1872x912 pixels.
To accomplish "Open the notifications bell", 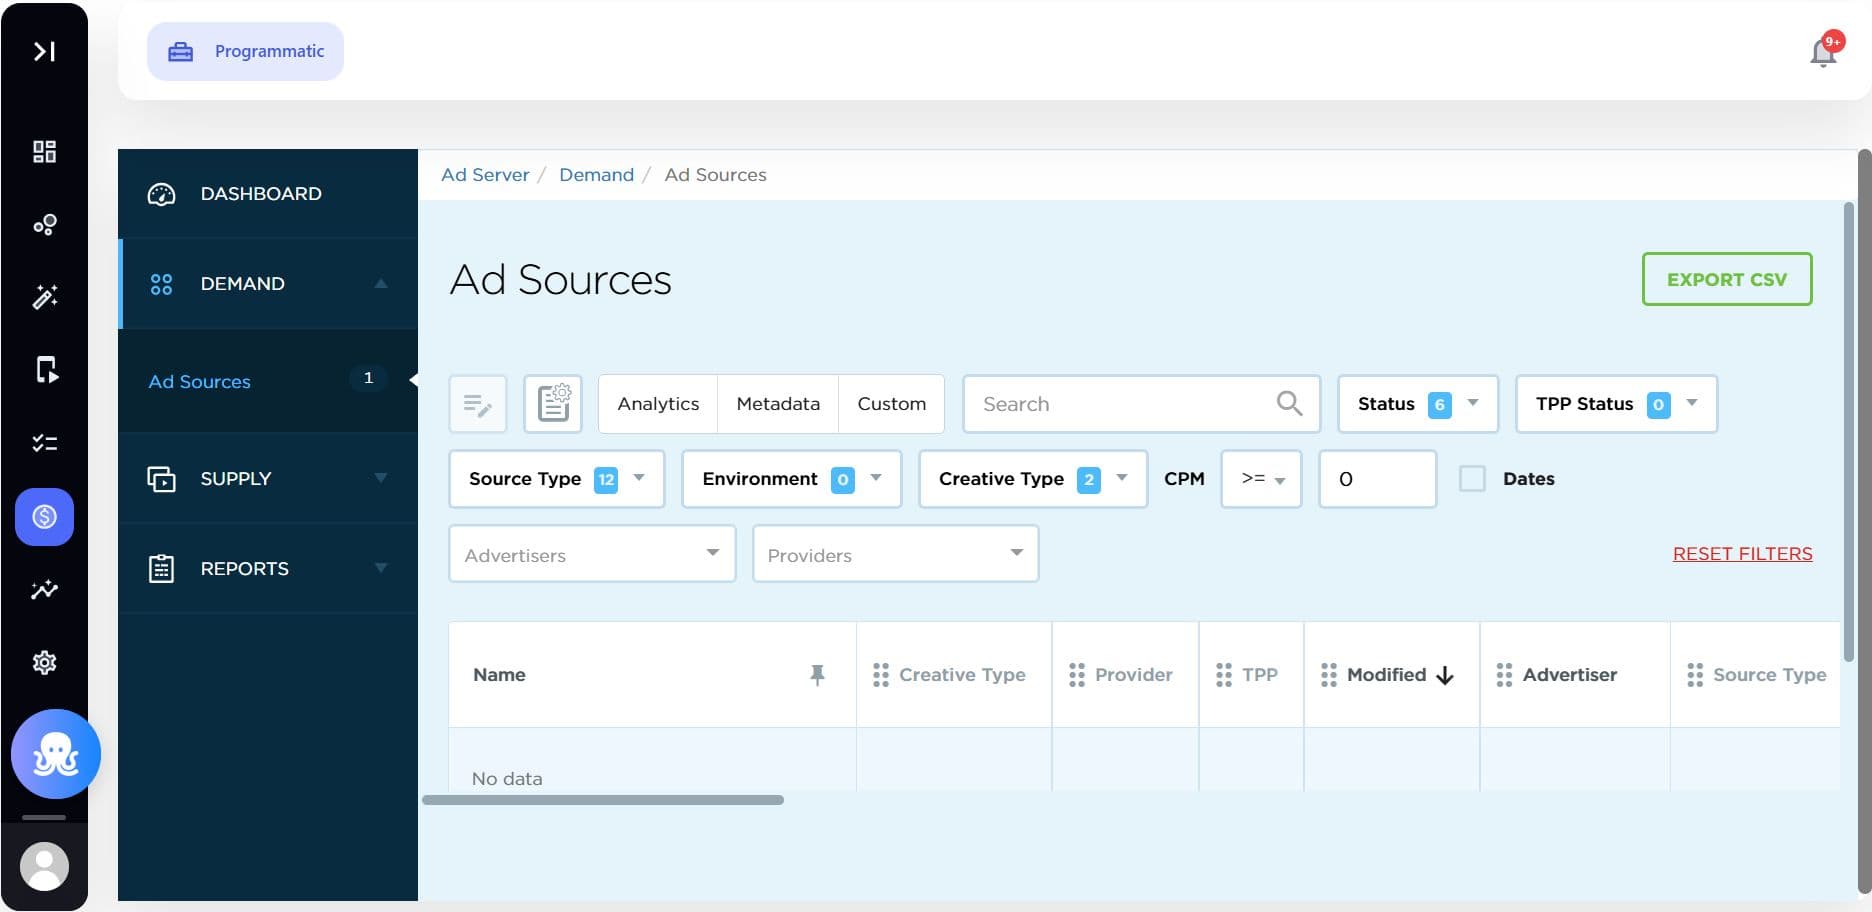I will pyautogui.click(x=1823, y=52).
